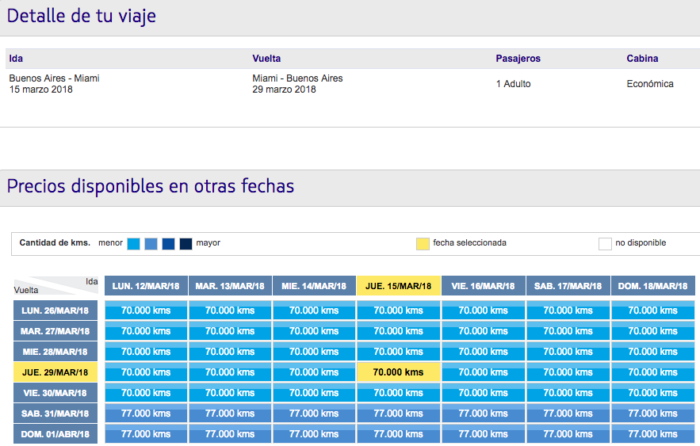The height and width of the screenshot is (446, 700).
Task: Click the darkest navy 'mayor' legend swatch
Action: [186, 243]
